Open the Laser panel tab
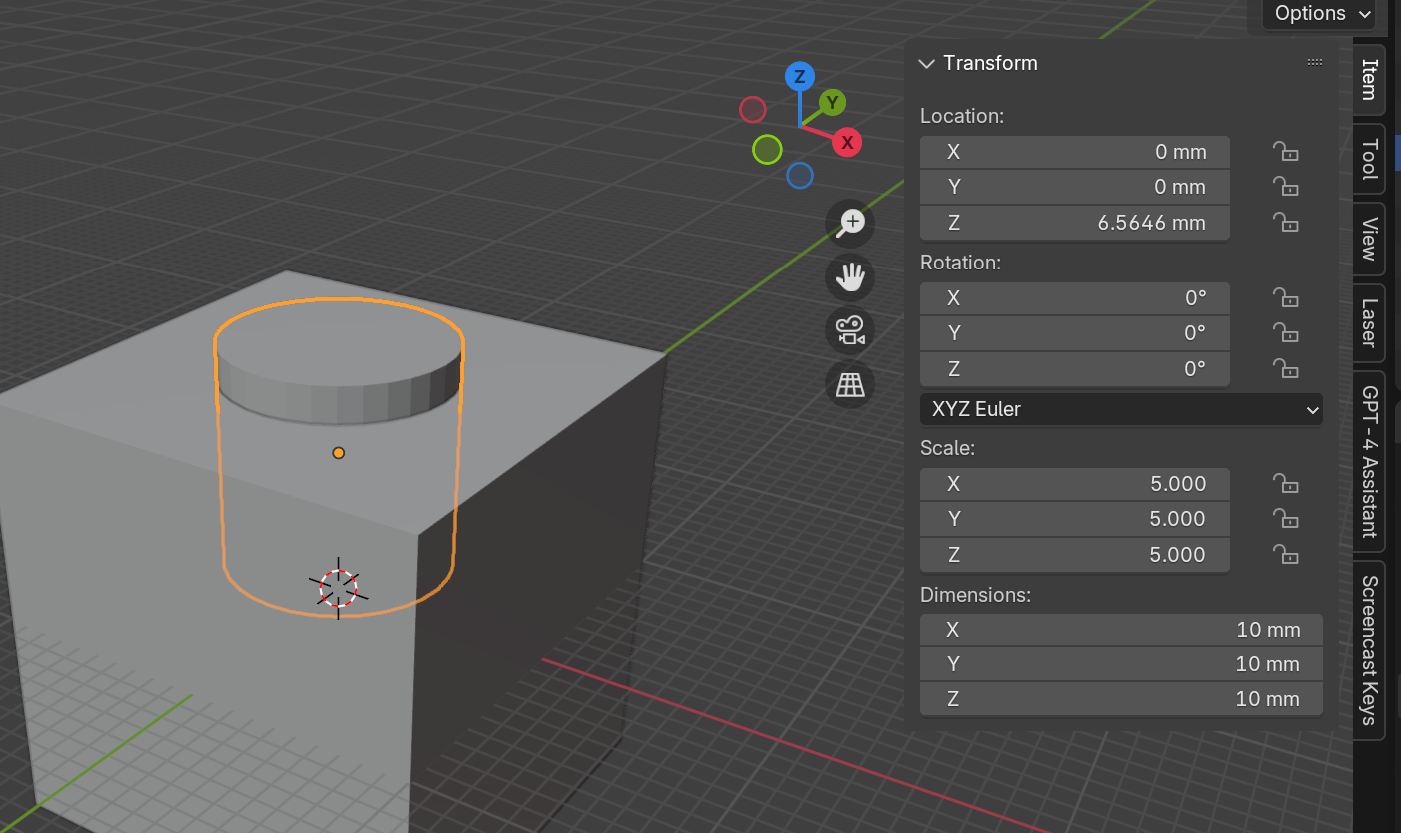Viewport: 1401px width, 833px height. tap(1368, 323)
